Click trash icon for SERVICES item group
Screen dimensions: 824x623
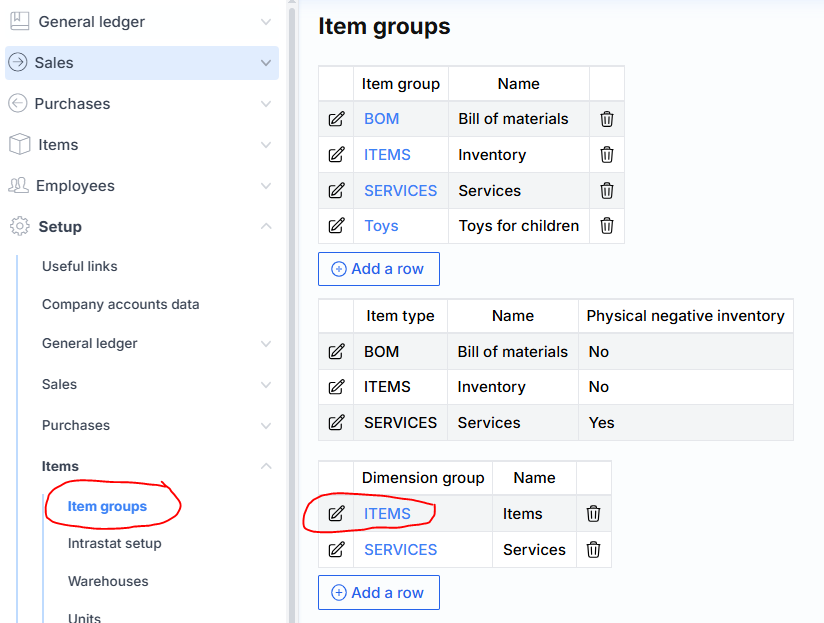(606, 190)
